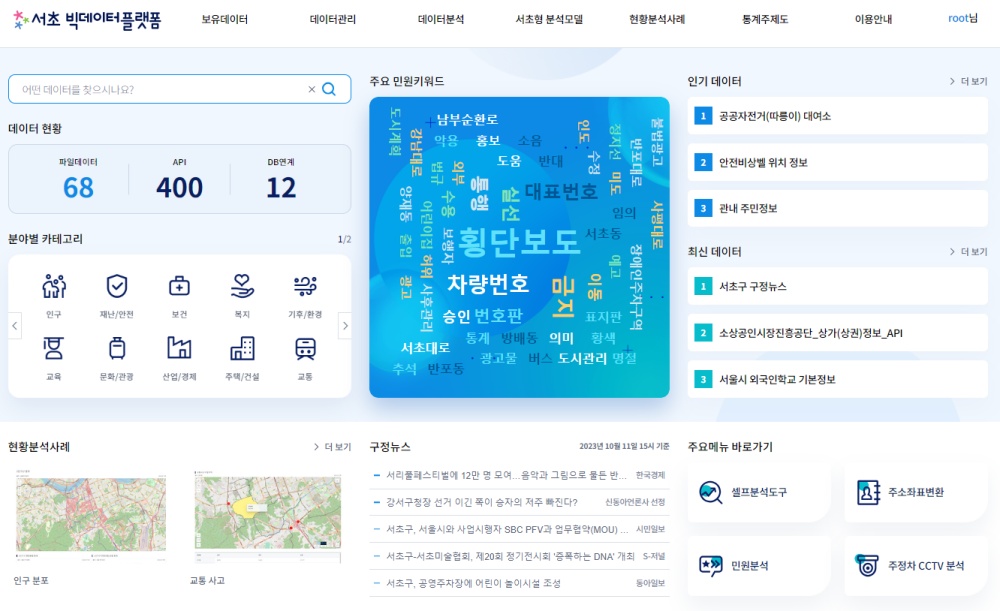Open the 공영주차장 어린이 놀이시설 news headline
The image size is (1000, 611).
pyautogui.click(x=473, y=583)
